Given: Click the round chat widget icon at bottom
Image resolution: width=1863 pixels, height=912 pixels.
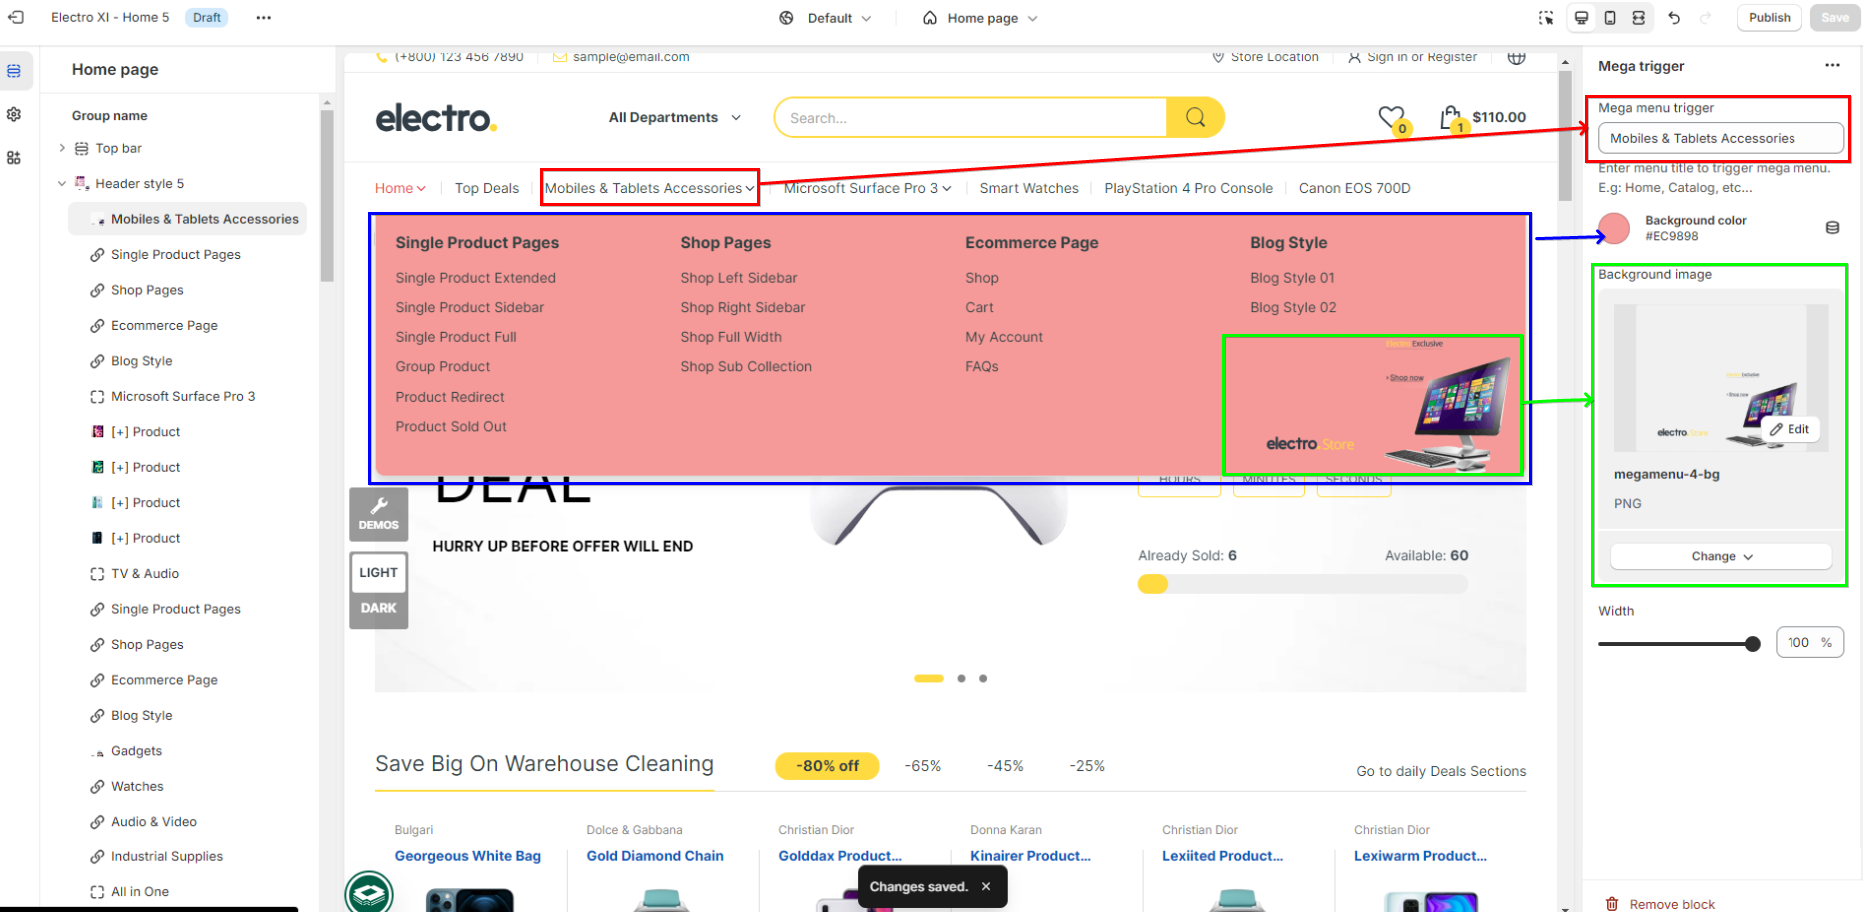Looking at the screenshot, I should (x=369, y=892).
